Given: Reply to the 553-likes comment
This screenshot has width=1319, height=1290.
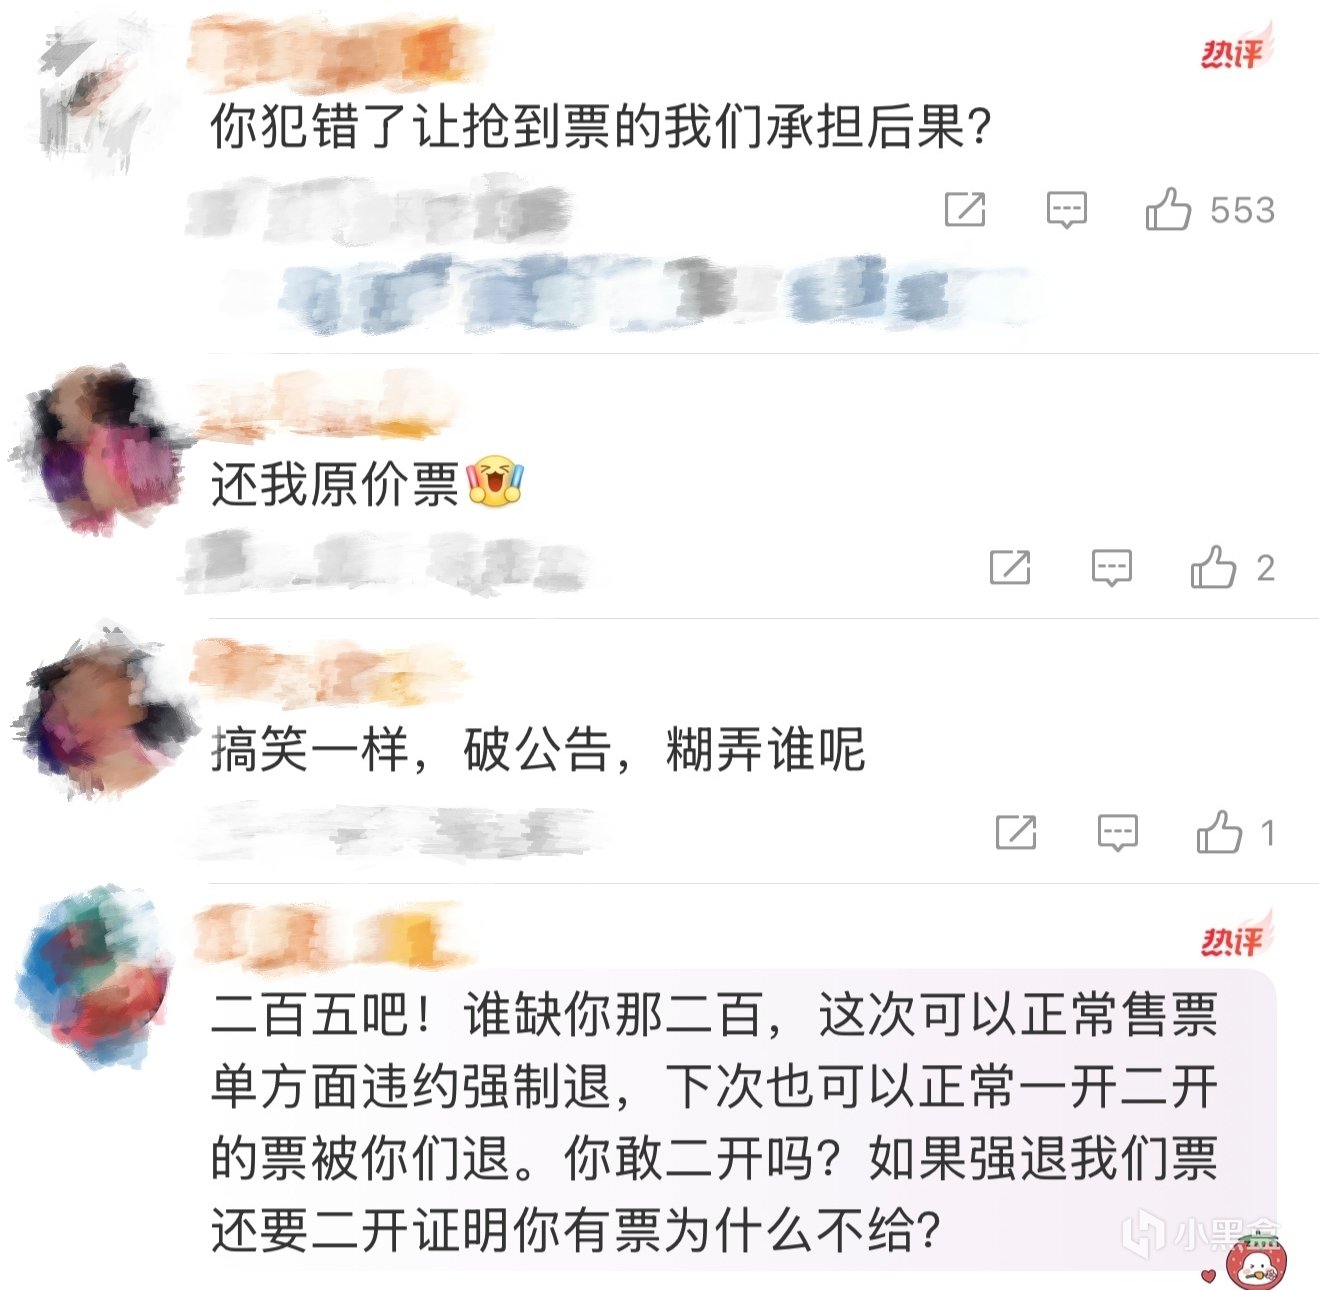Looking at the screenshot, I should pos(1066,210).
